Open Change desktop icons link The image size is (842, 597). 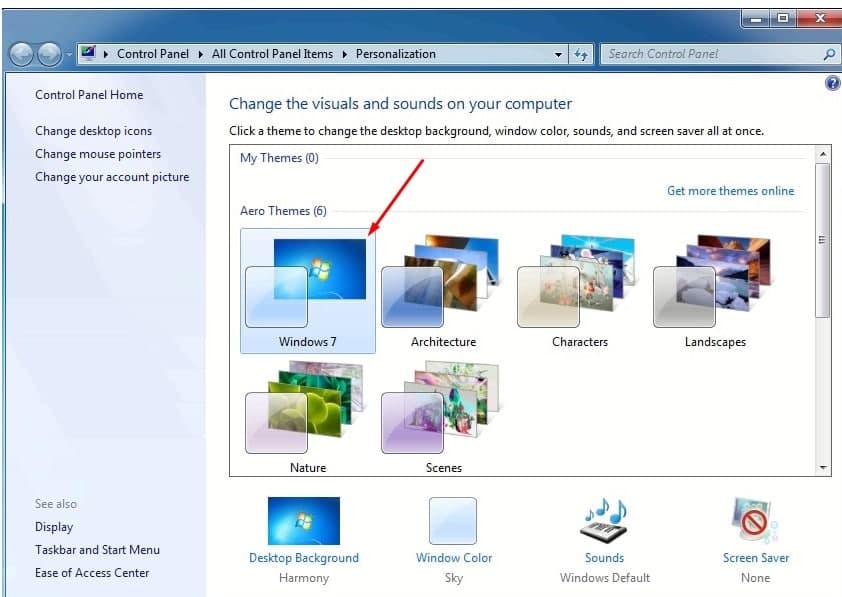pos(93,131)
